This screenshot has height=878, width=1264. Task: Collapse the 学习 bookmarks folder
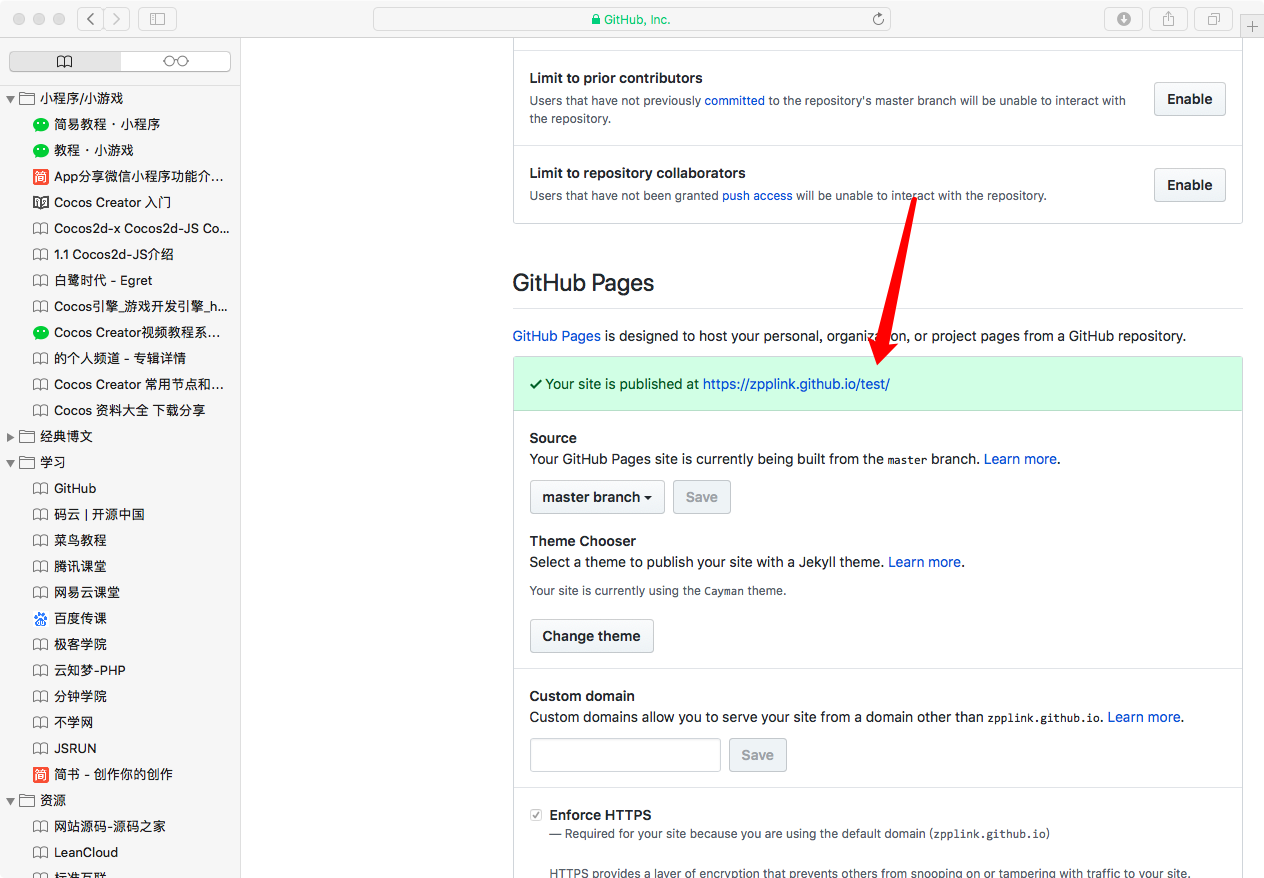coord(11,463)
